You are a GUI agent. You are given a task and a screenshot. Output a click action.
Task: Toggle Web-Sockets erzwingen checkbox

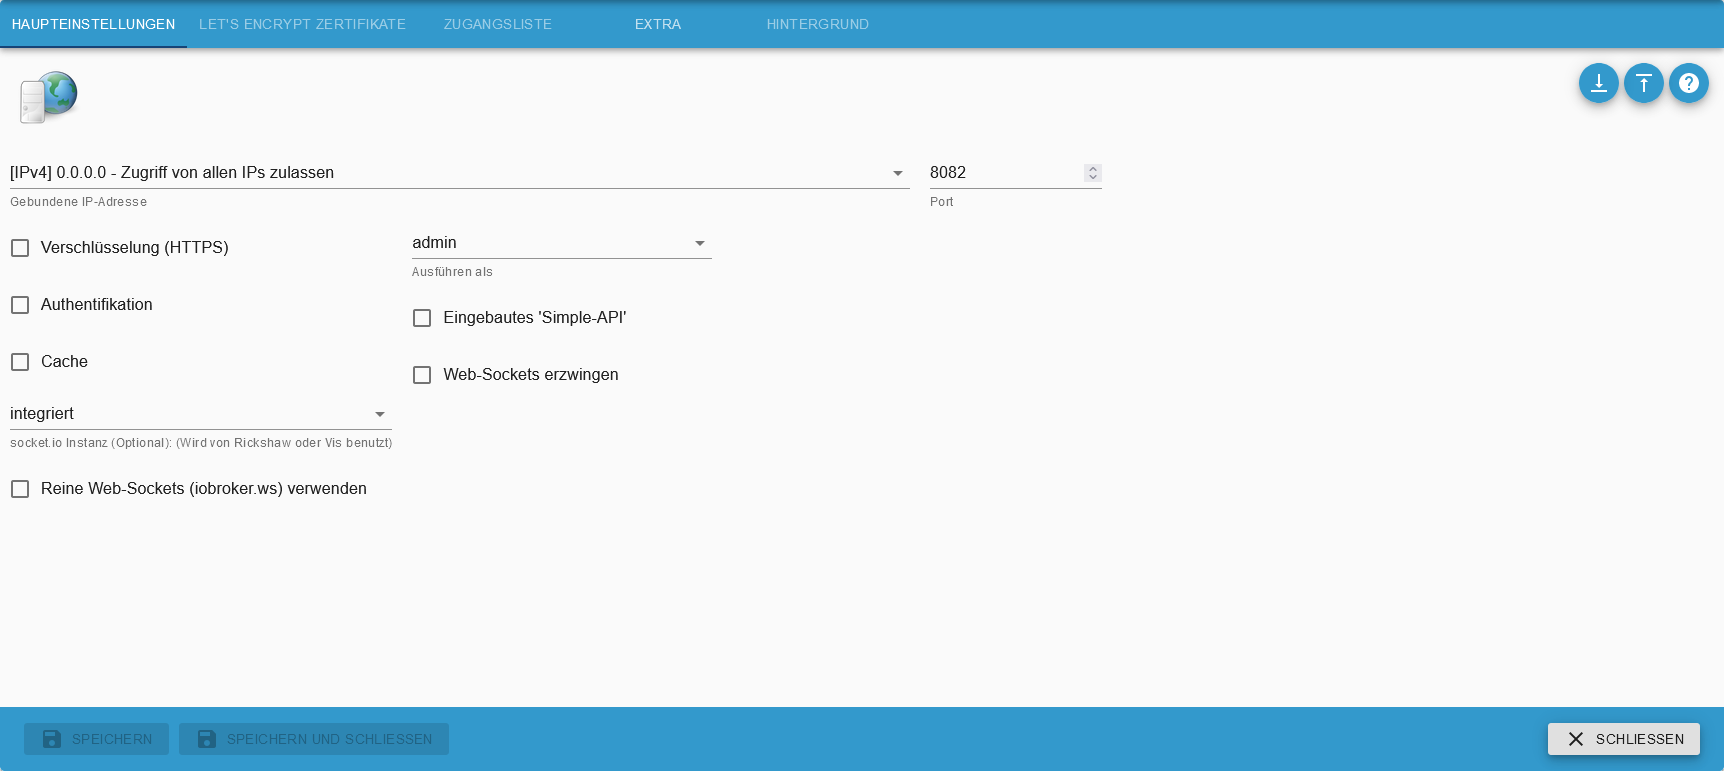[422, 375]
